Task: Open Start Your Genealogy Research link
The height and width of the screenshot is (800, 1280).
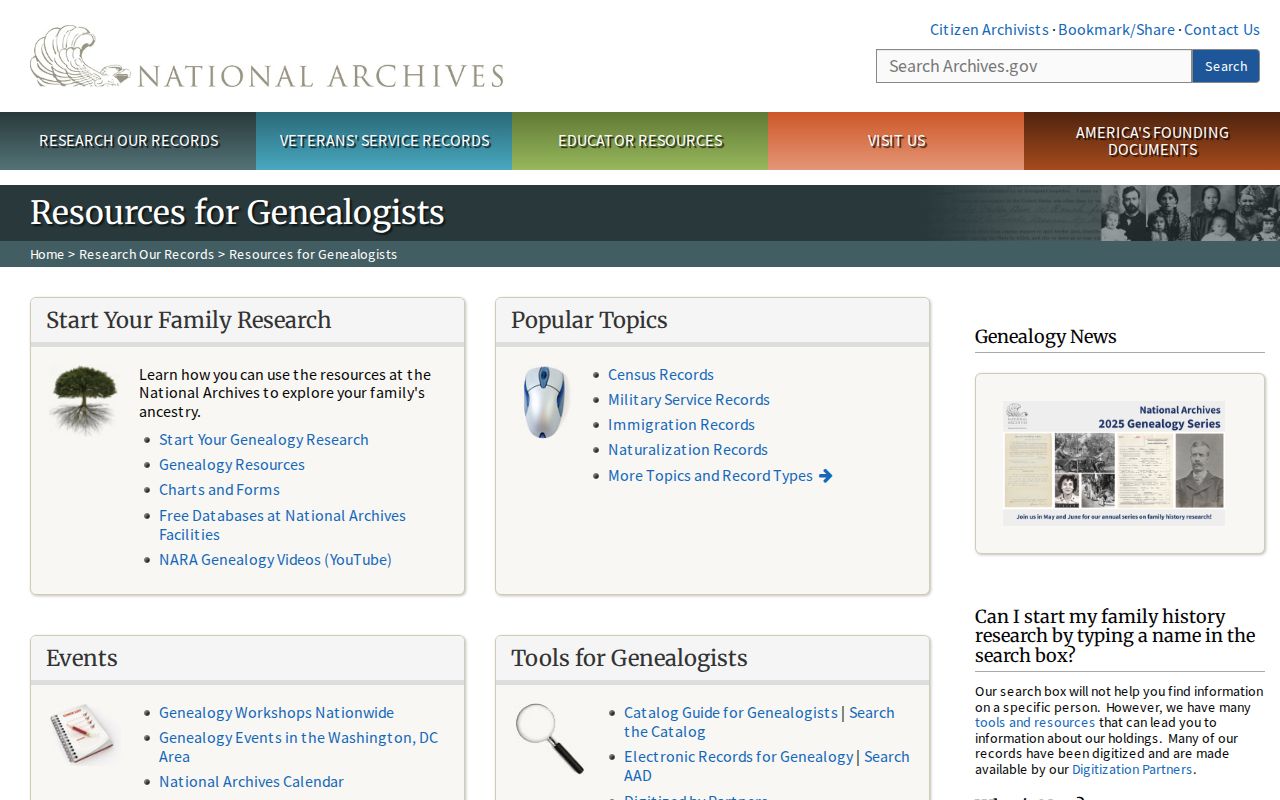Action: [264, 439]
